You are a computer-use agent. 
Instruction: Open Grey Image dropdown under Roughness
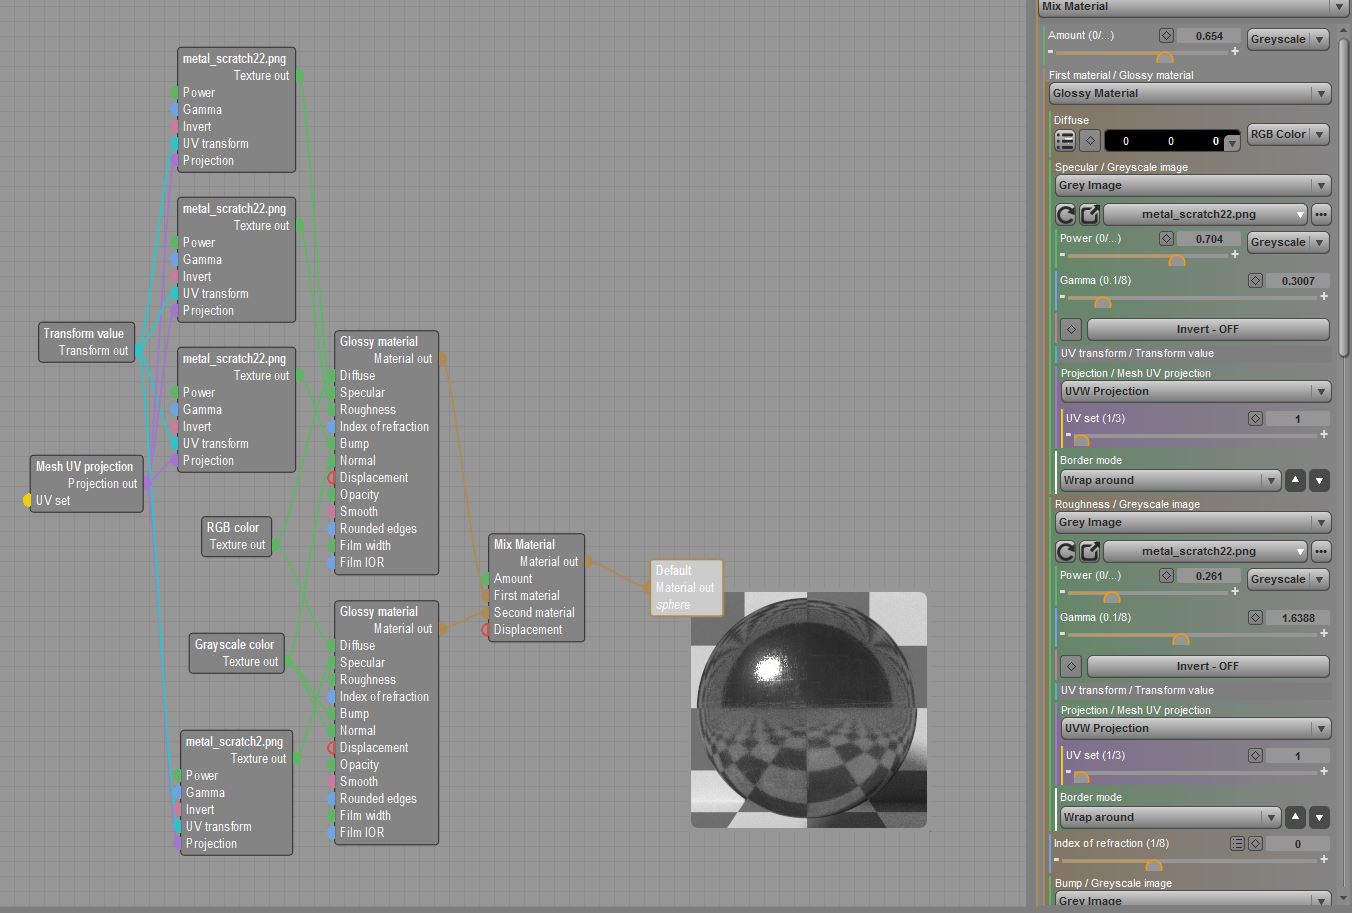1193,522
